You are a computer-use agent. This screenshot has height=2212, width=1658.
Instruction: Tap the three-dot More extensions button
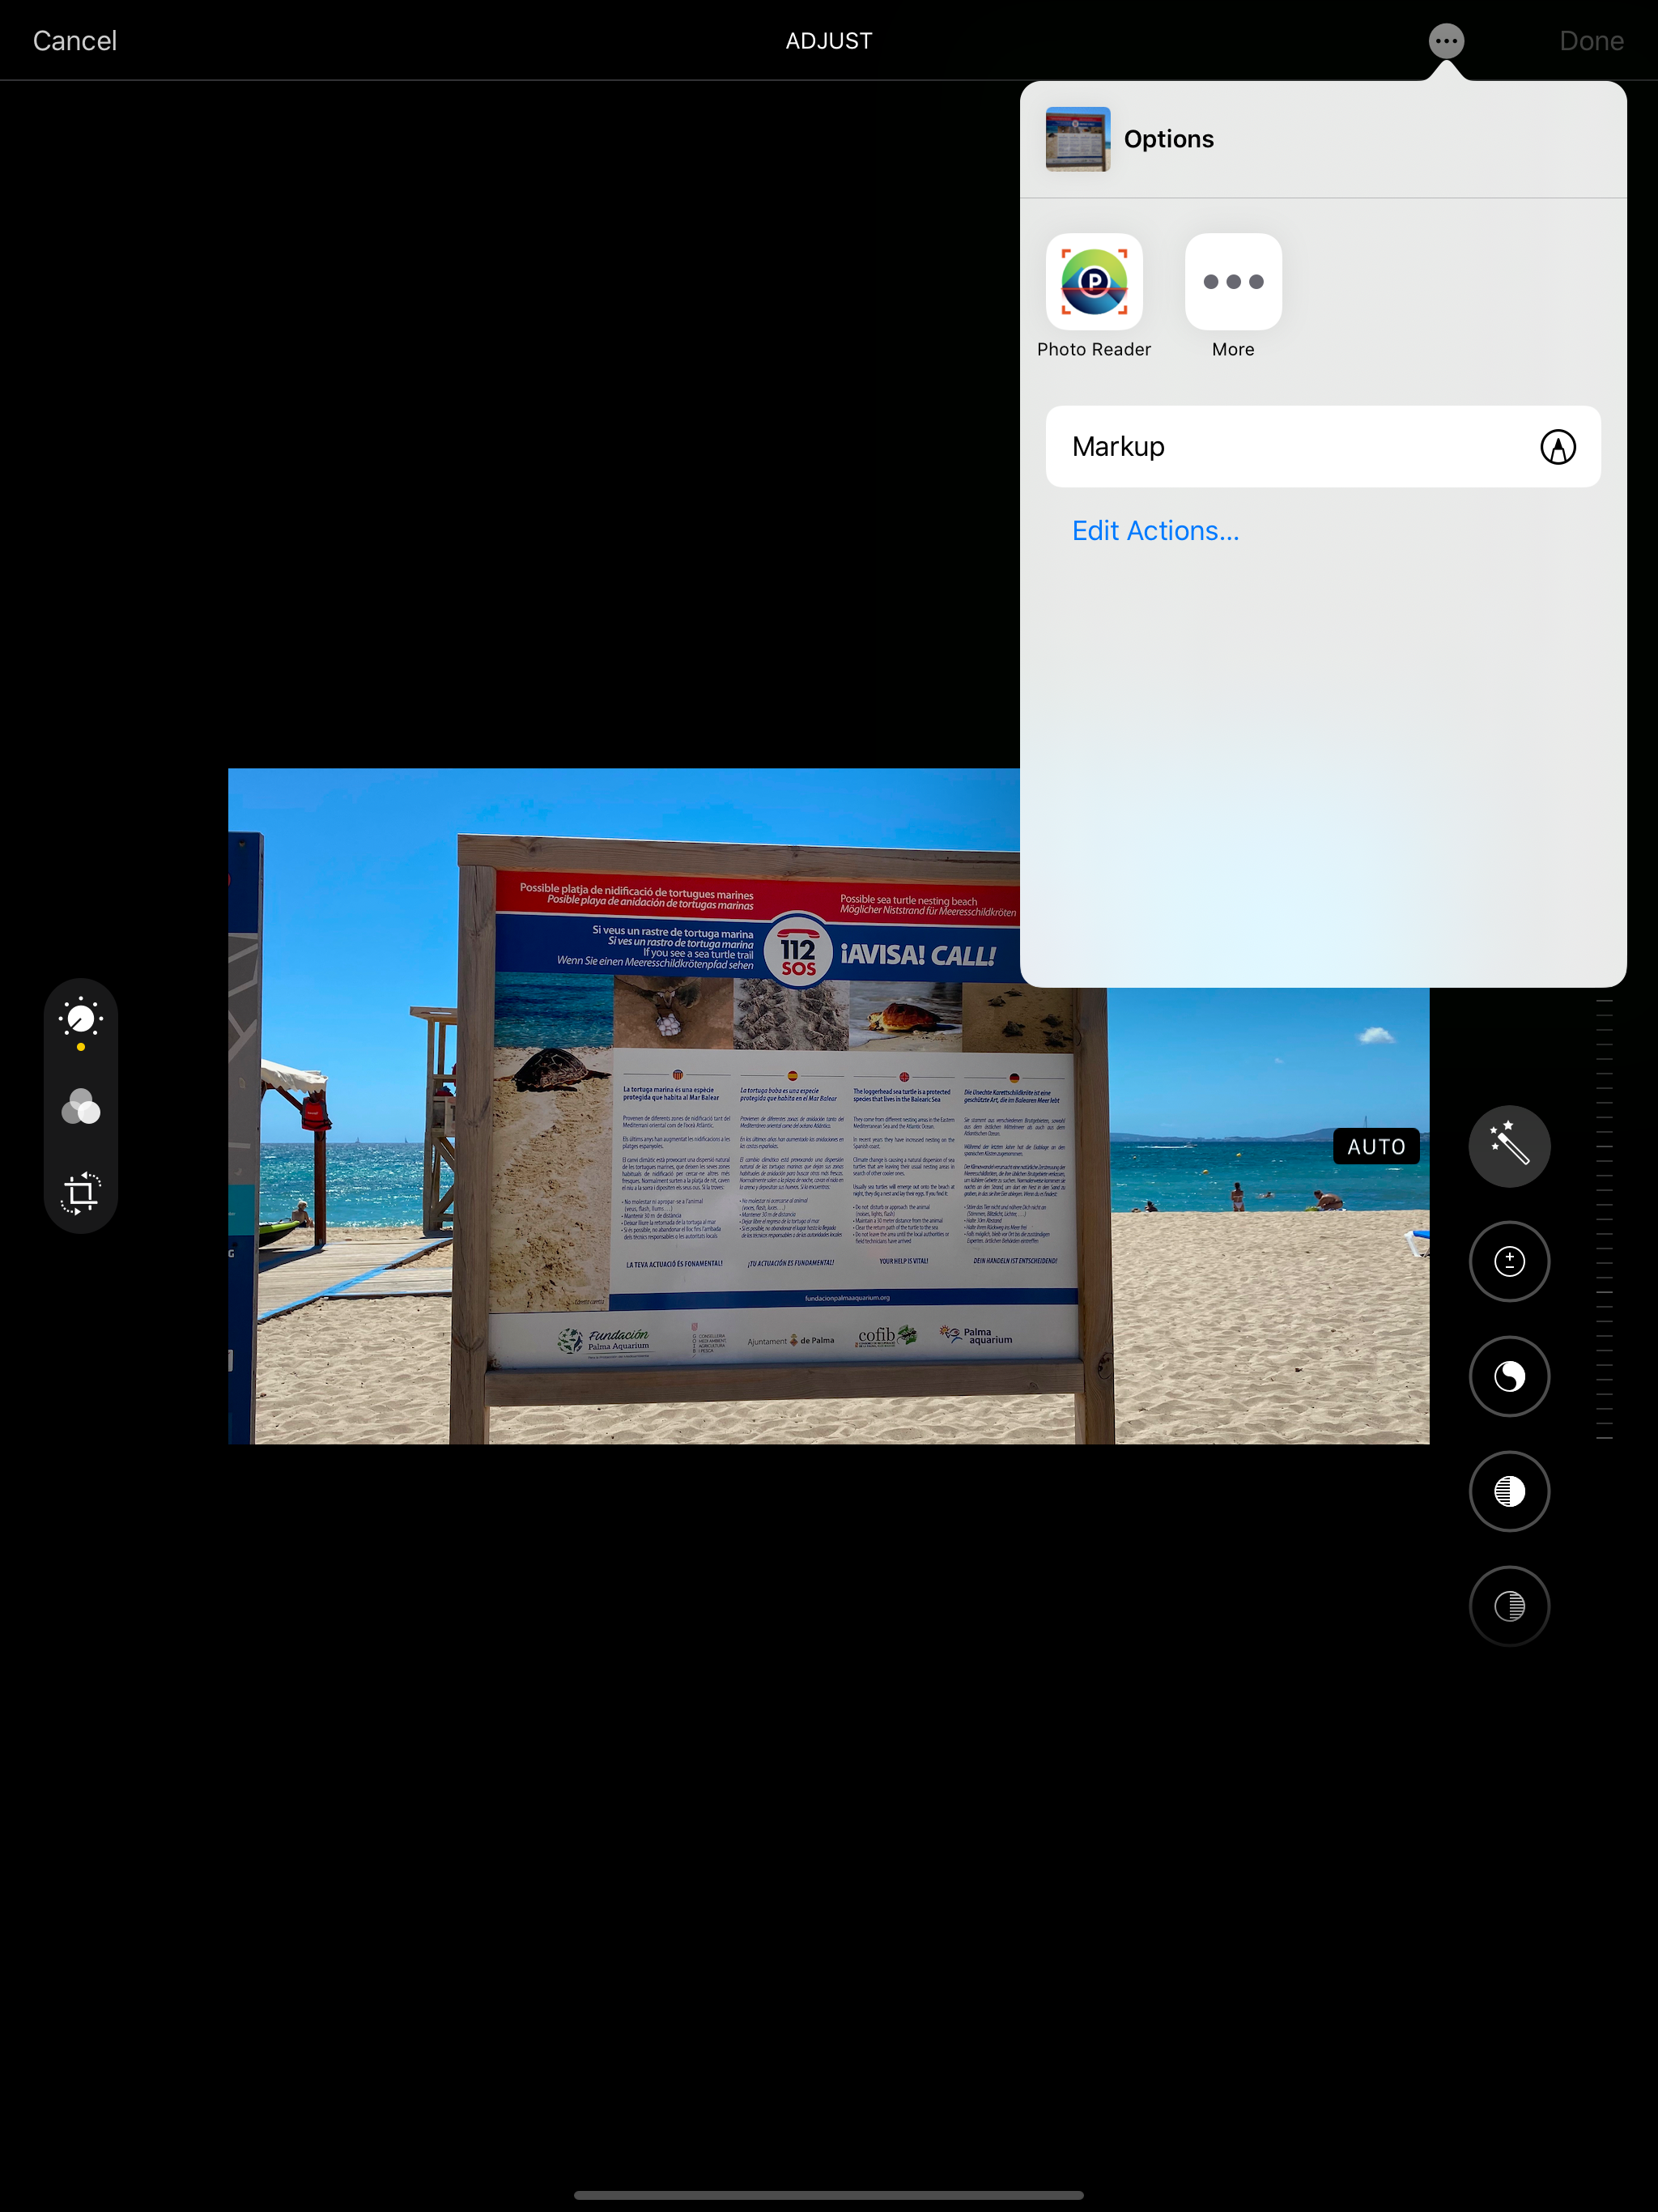click(1232, 282)
